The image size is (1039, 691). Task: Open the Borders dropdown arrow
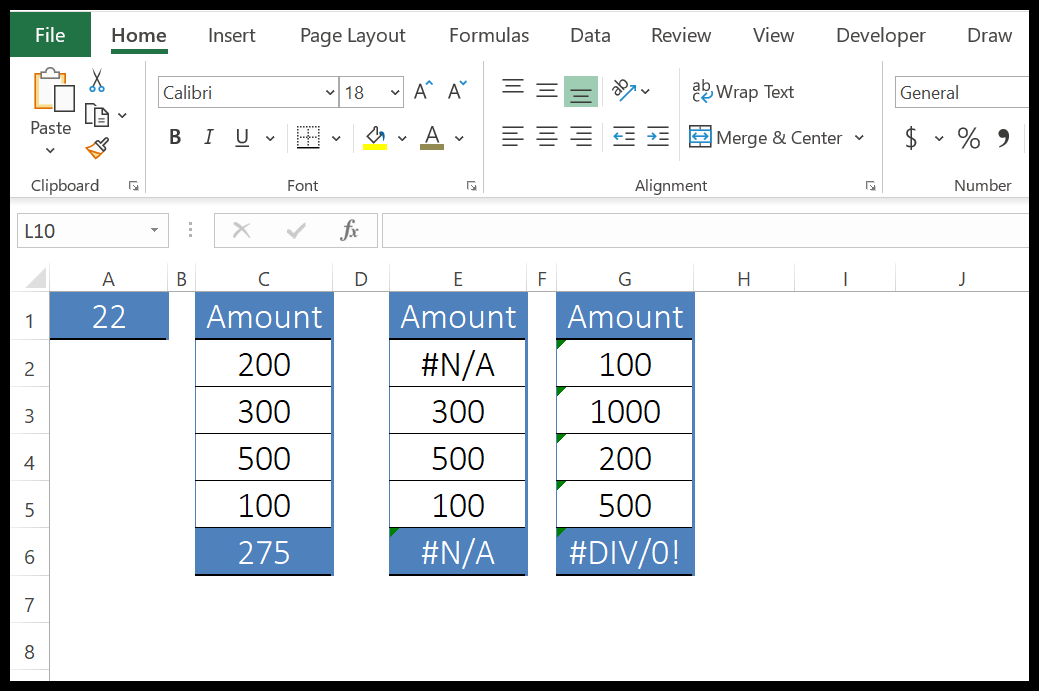pyautogui.click(x=334, y=137)
